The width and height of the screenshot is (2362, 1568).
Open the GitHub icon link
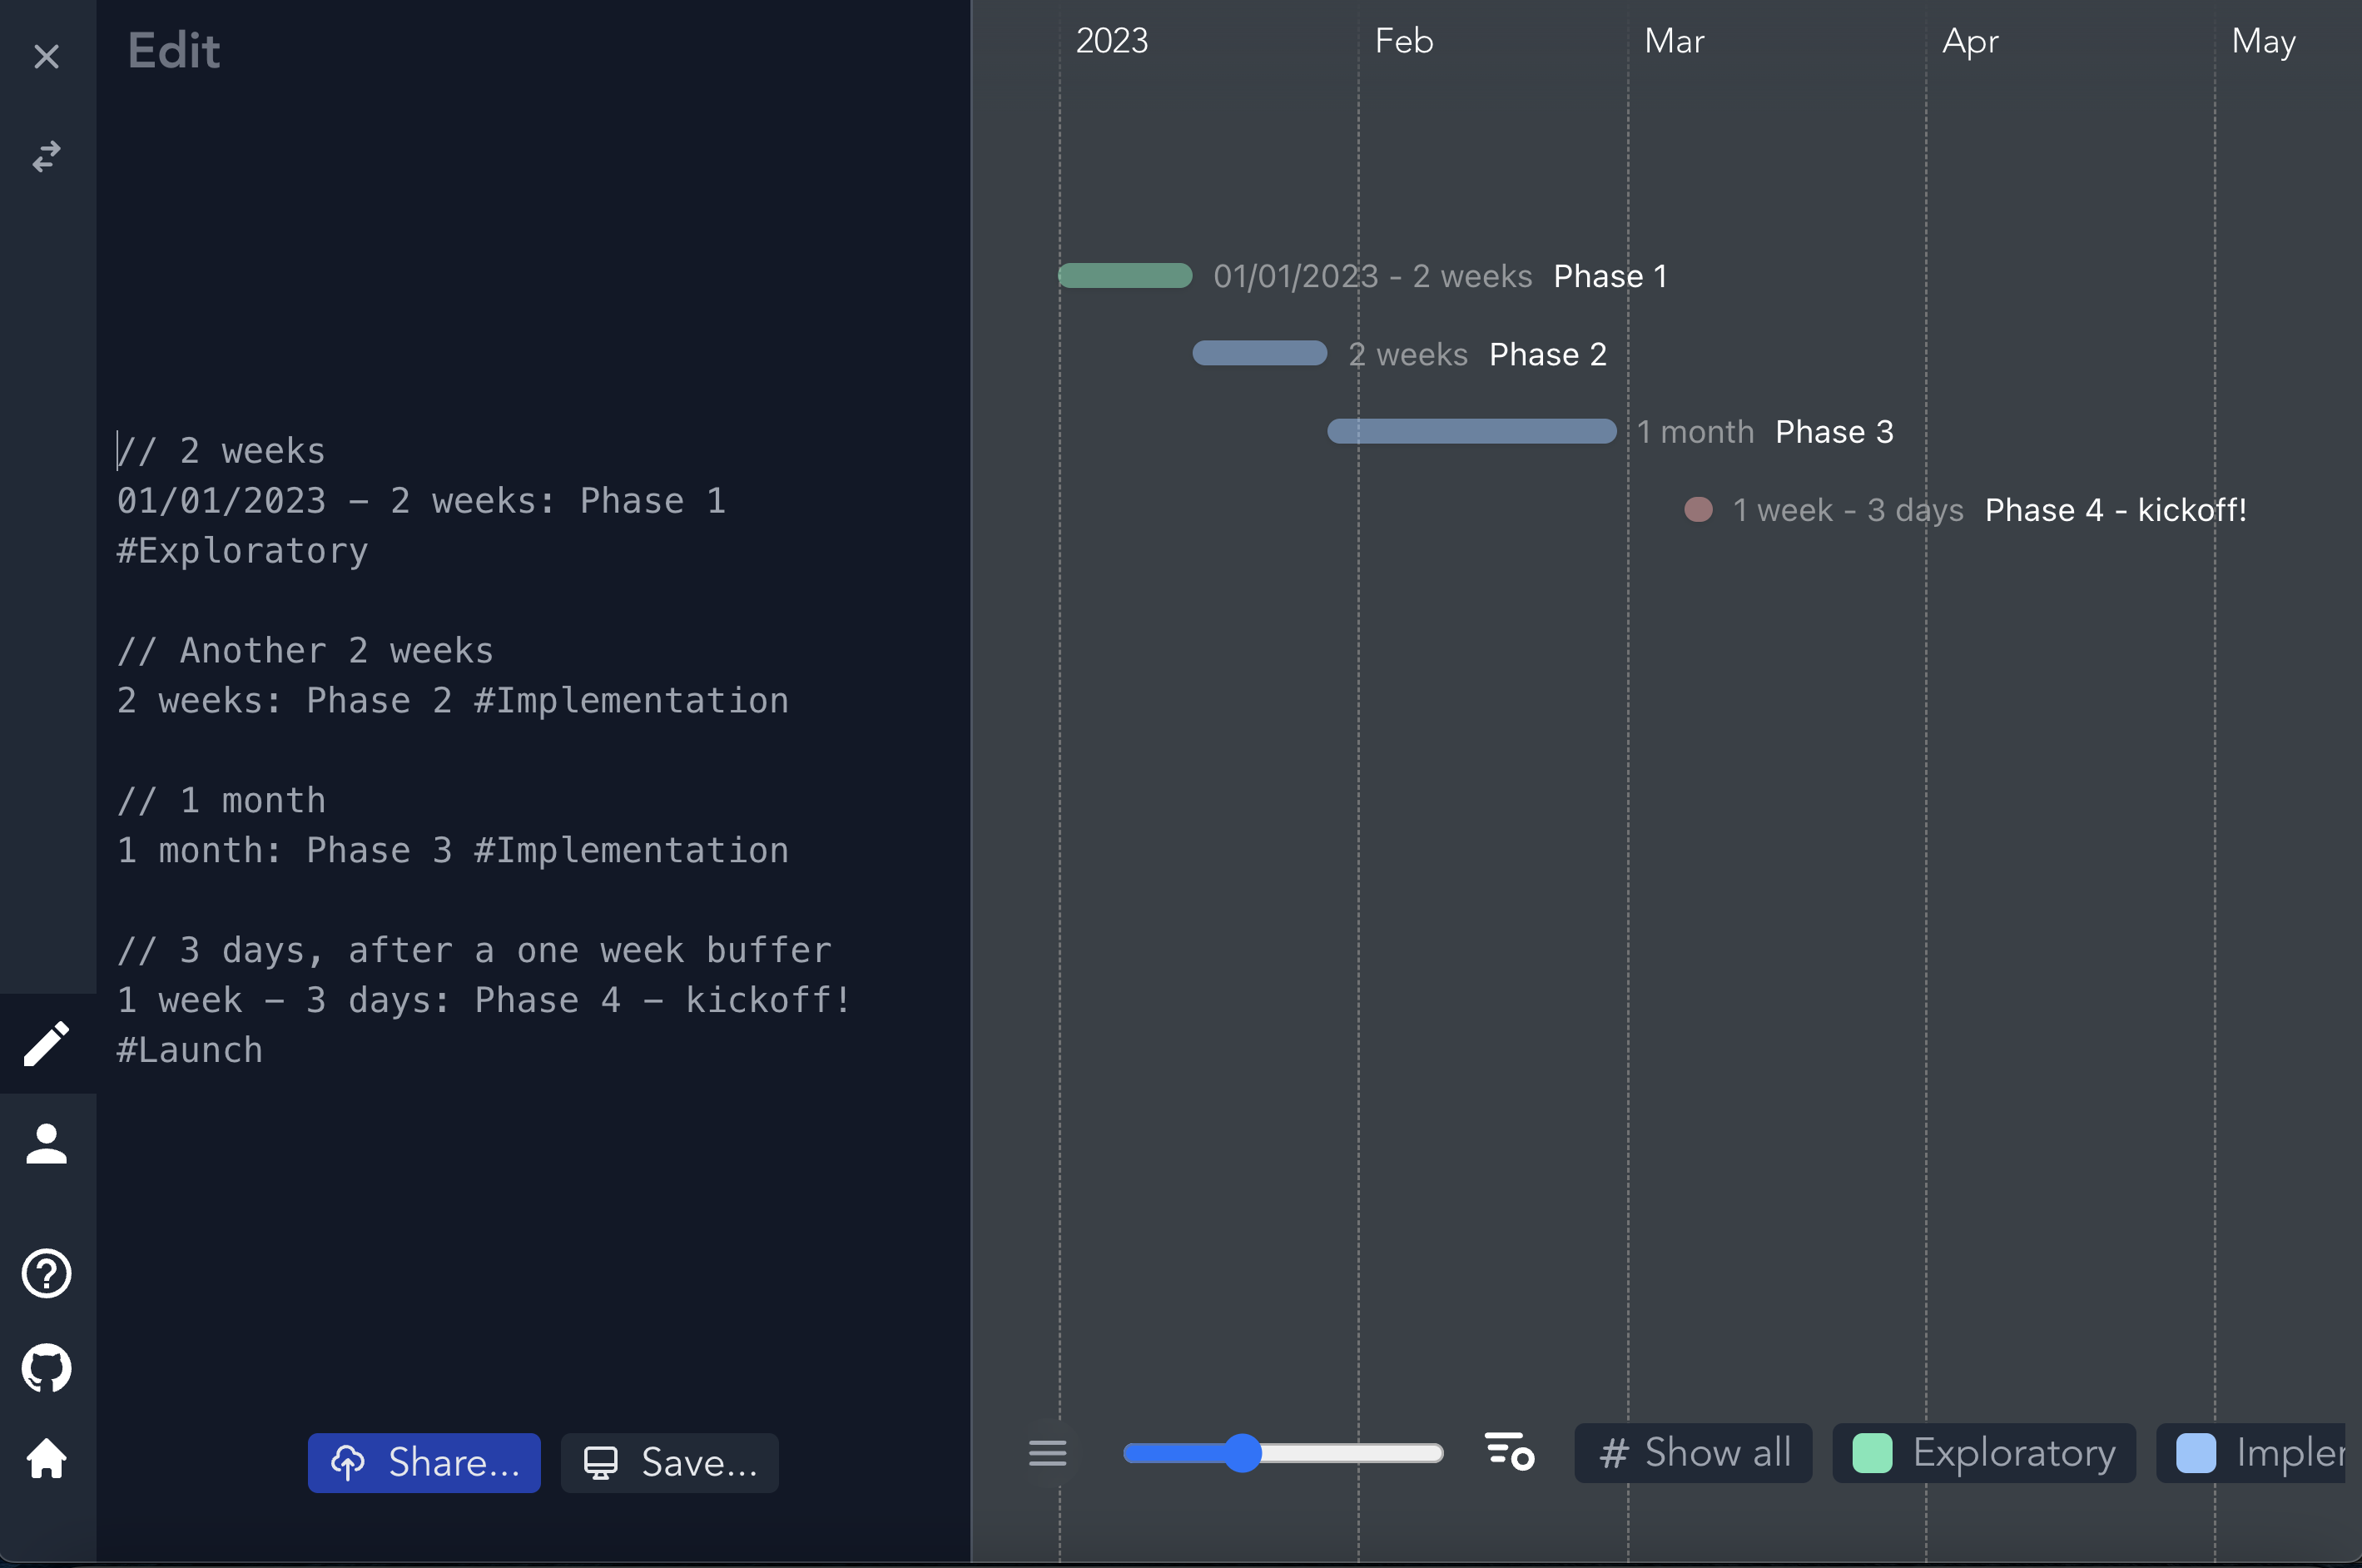tap(46, 1367)
